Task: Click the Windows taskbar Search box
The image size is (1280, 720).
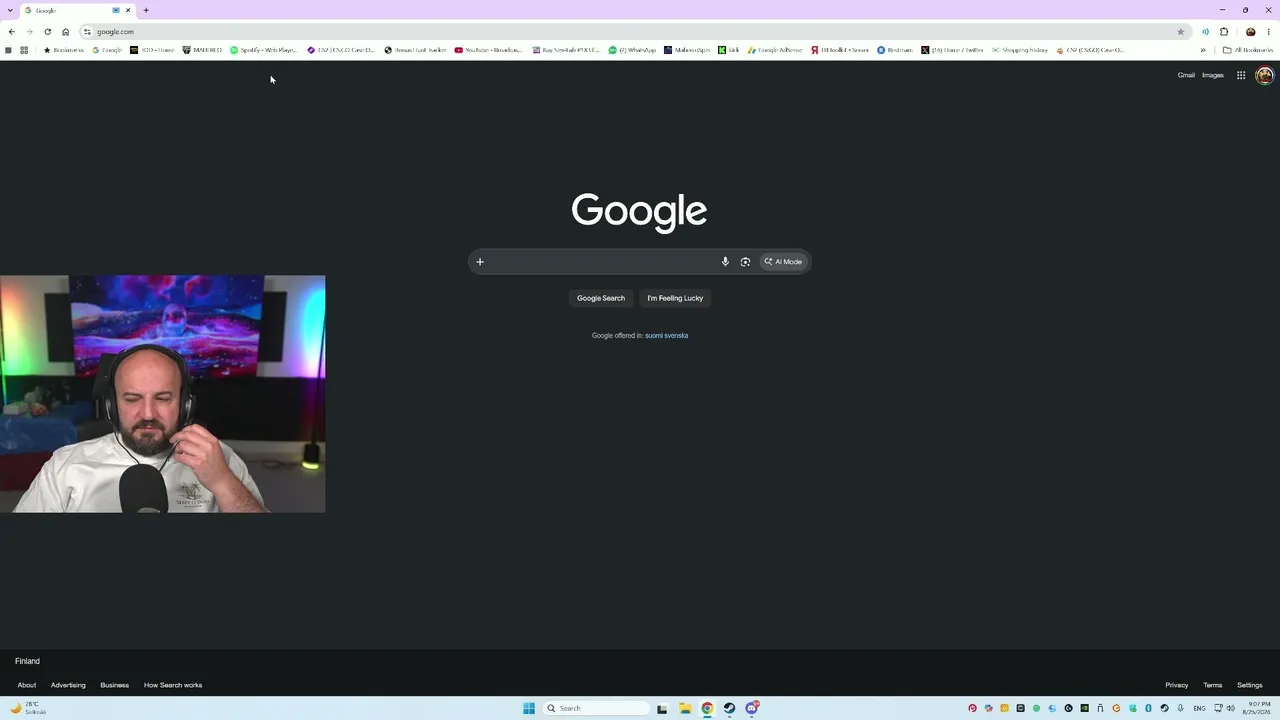Action: (596, 709)
